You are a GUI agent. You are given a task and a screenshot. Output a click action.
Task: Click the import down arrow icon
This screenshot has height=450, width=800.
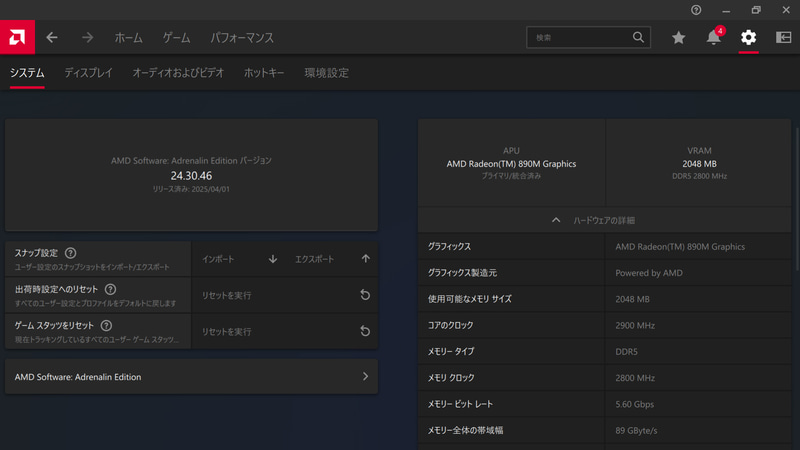[x=273, y=259]
